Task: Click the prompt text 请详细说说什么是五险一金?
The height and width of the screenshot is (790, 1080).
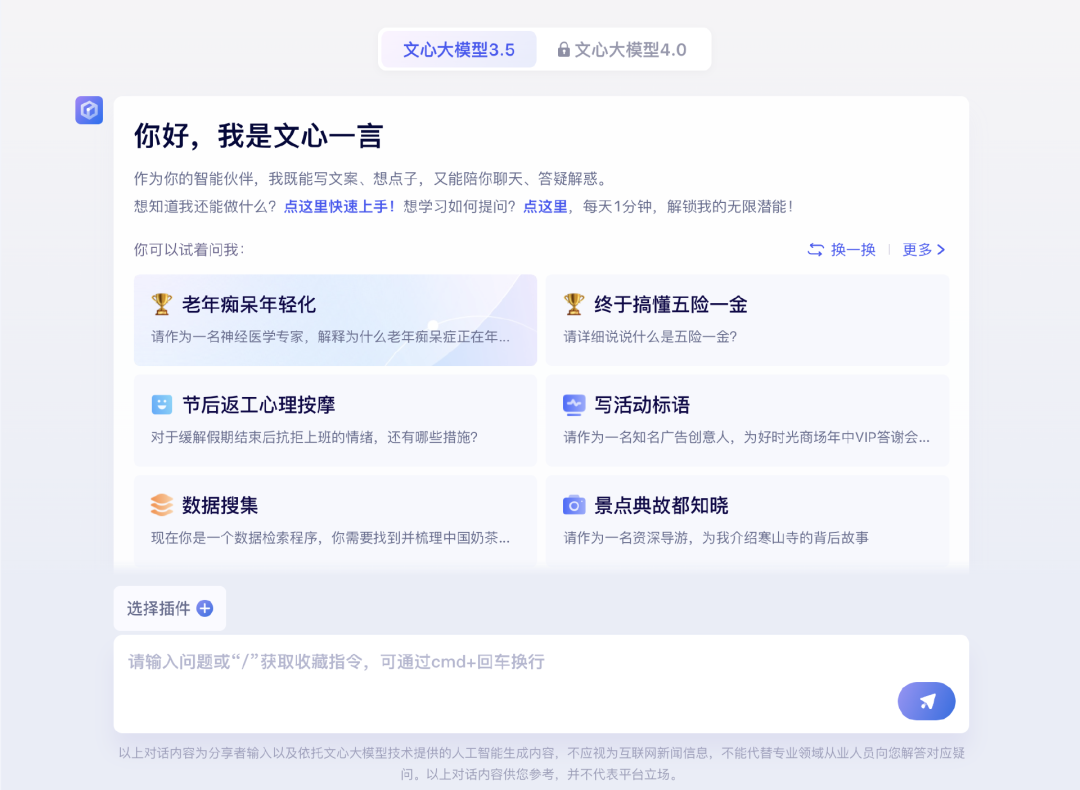Action: [x=650, y=337]
